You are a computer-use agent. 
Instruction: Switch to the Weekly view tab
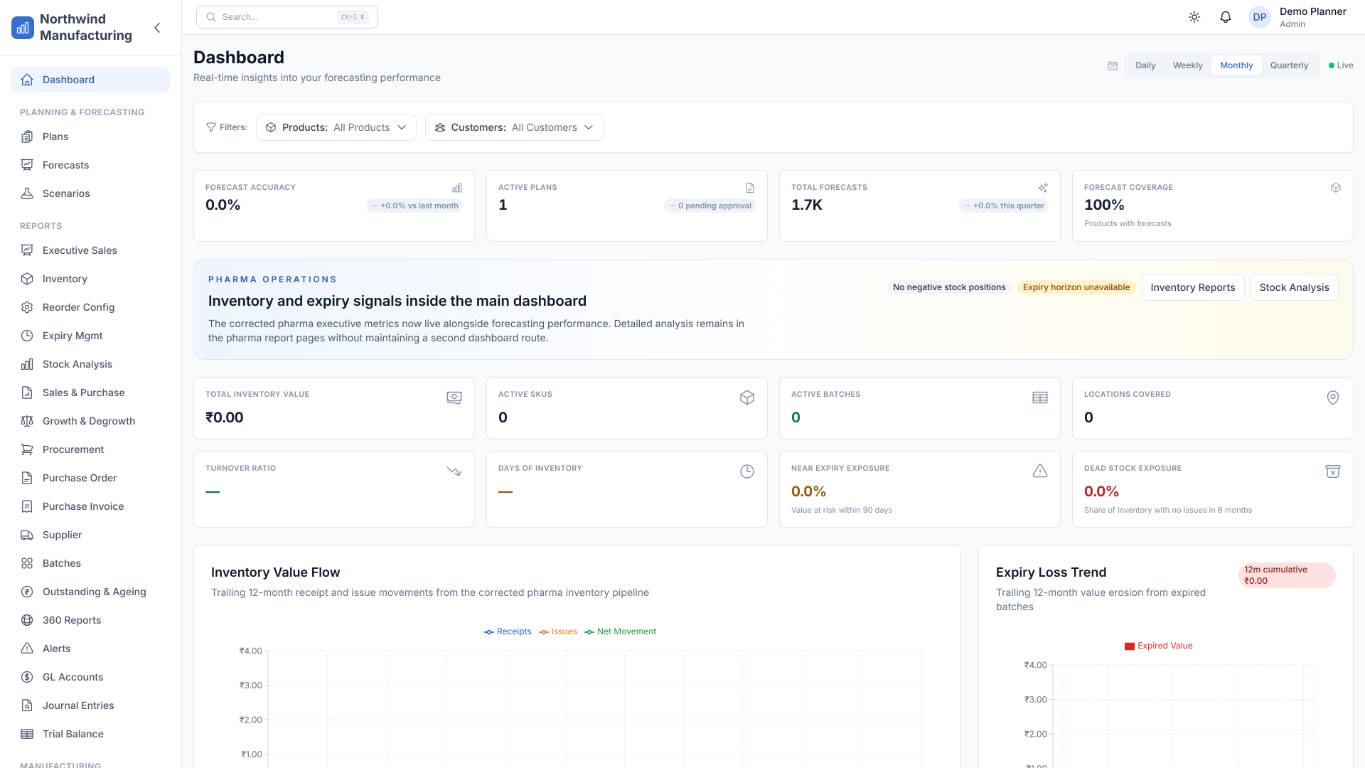1188,65
